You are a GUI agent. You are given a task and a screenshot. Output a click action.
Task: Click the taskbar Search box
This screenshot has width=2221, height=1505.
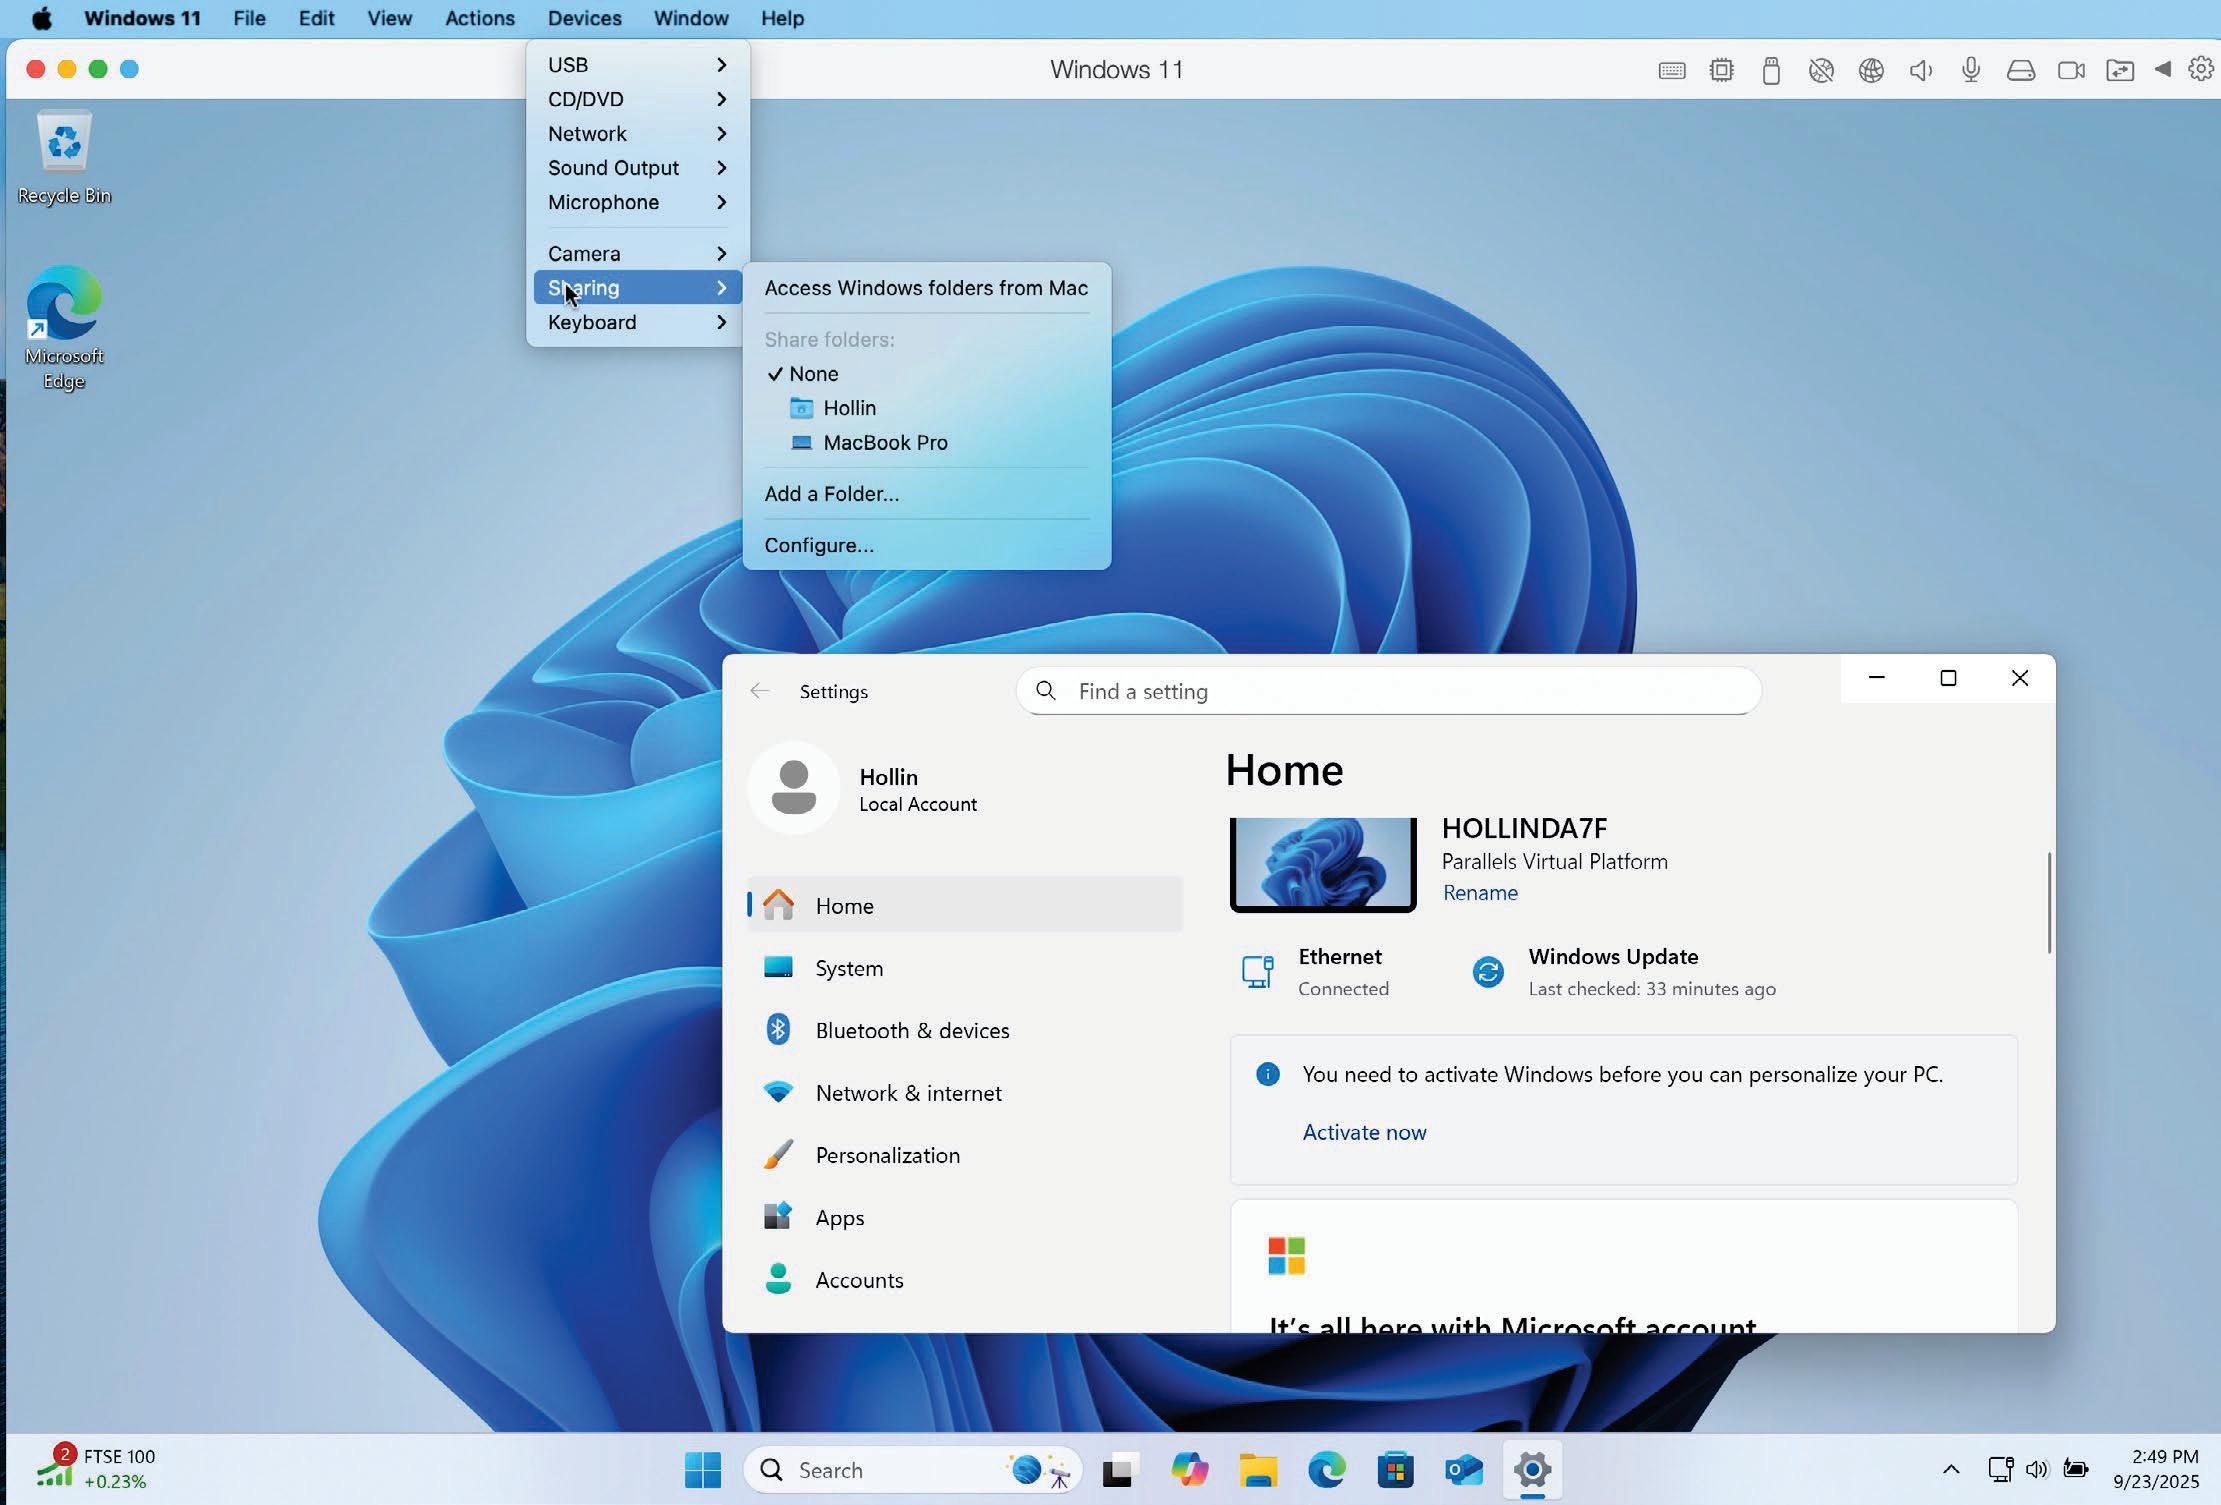click(912, 1470)
